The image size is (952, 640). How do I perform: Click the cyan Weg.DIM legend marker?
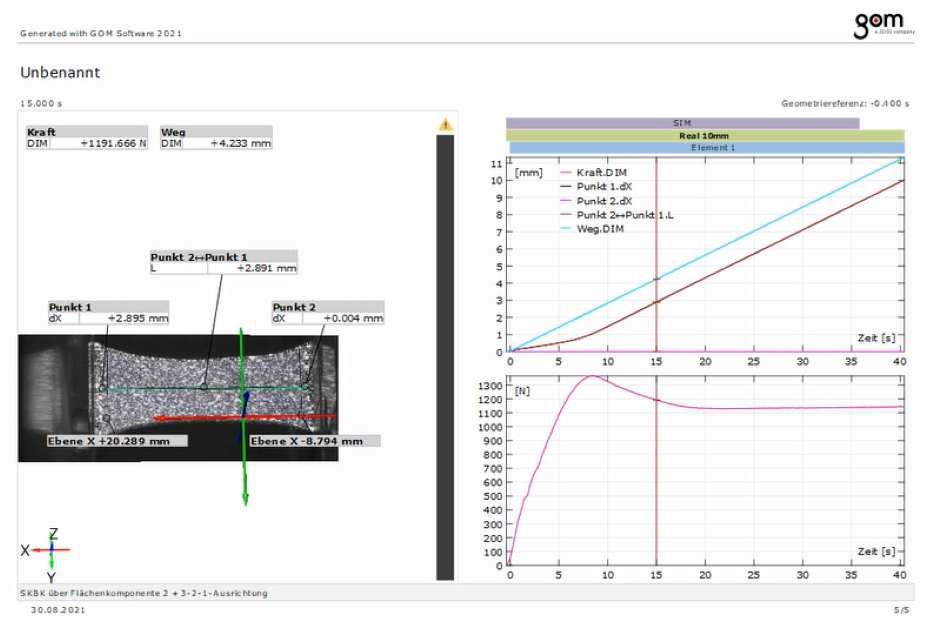565,226
